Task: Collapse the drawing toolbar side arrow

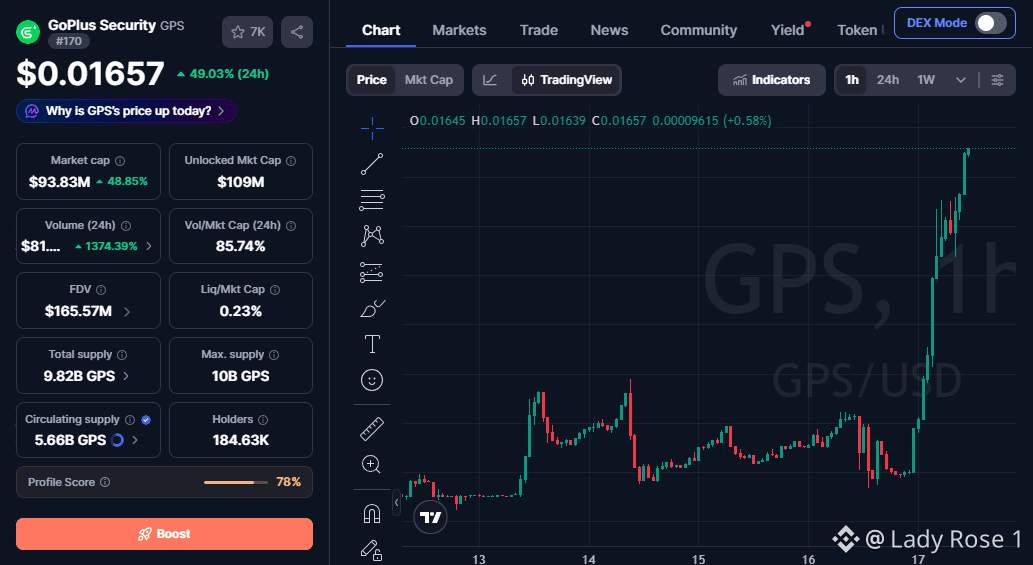Action: point(397,502)
